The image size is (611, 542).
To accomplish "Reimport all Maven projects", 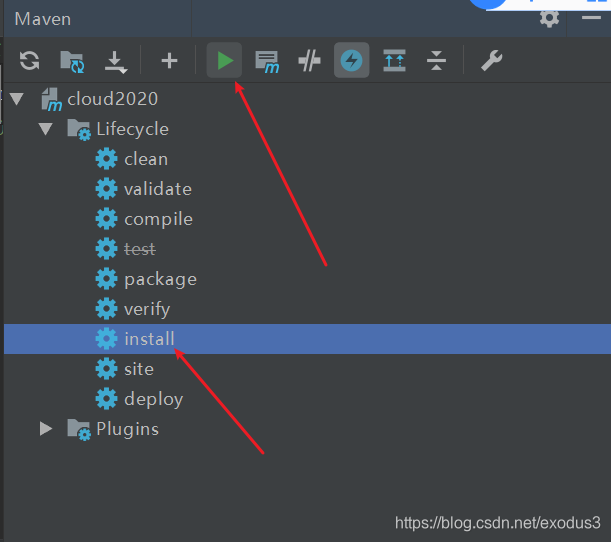I will 30,60.
